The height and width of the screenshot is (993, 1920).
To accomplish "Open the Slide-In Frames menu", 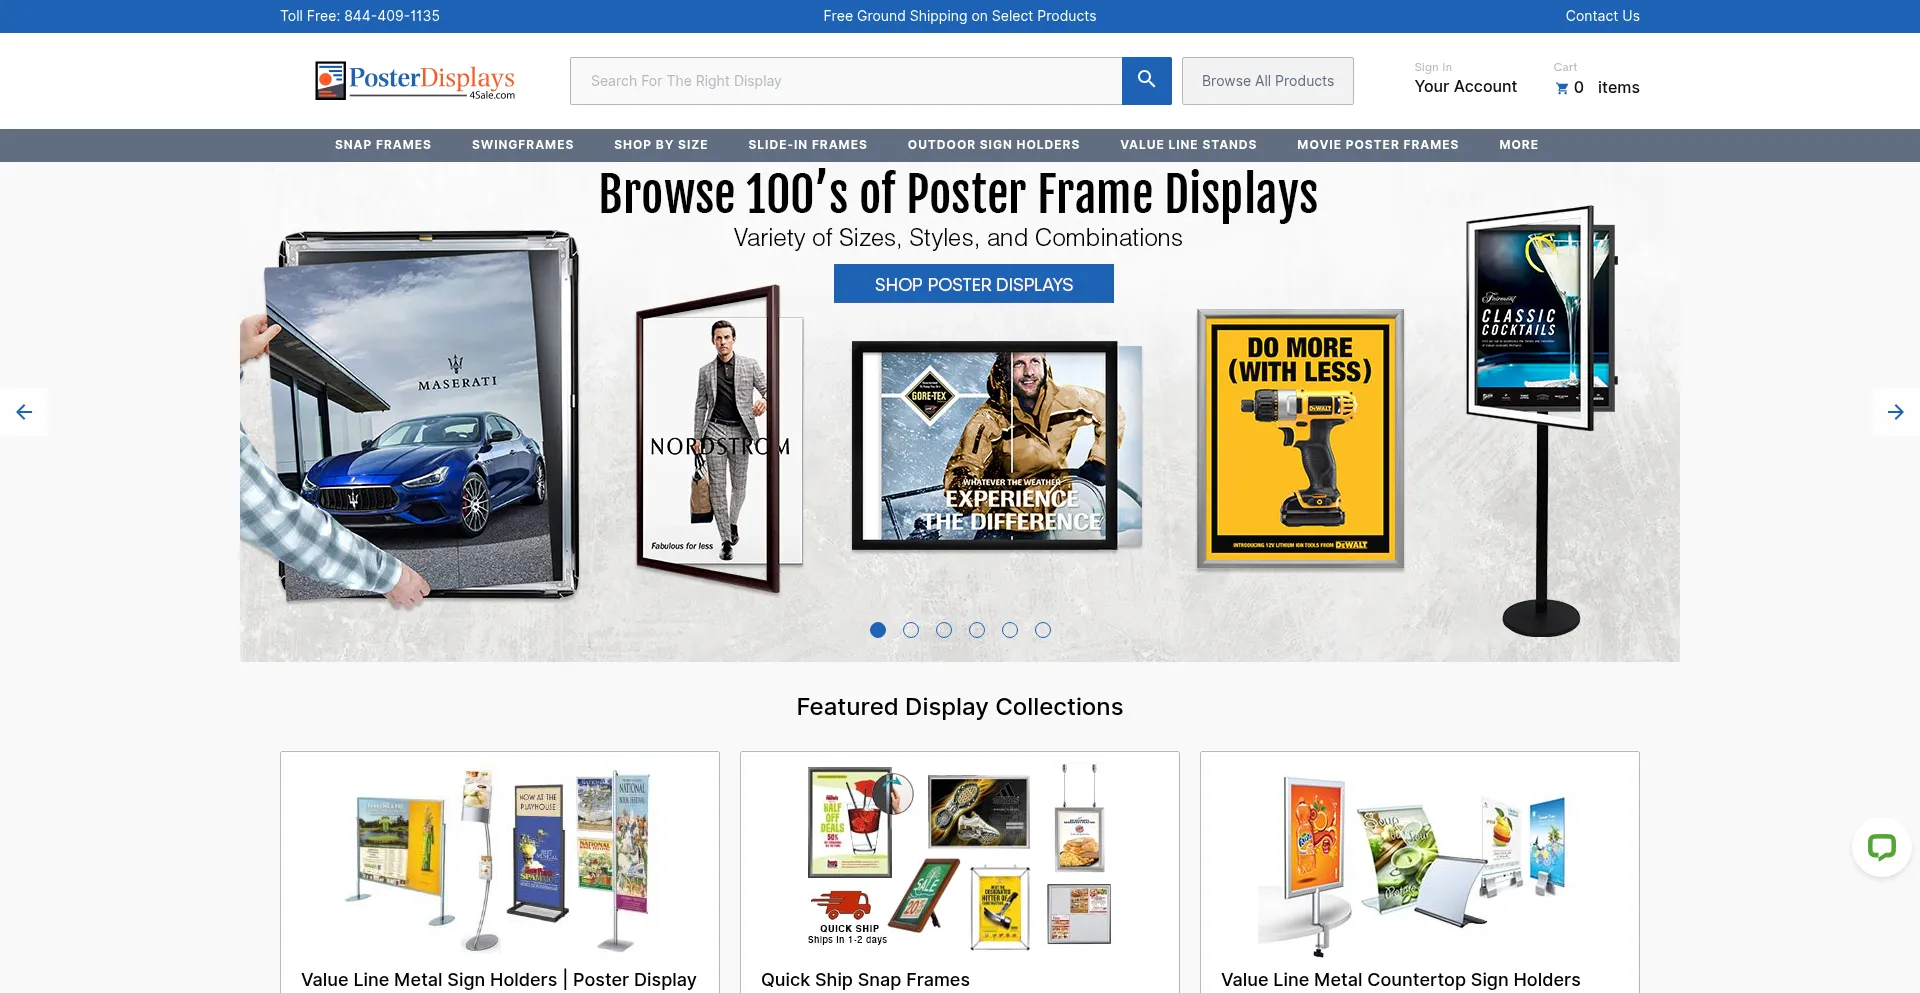I will [x=808, y=145].
